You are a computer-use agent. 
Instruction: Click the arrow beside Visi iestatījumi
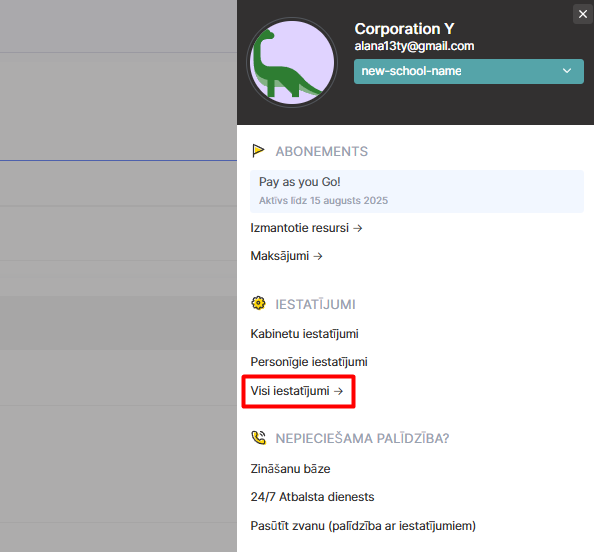pyautogui.click(x=339, y=391)
